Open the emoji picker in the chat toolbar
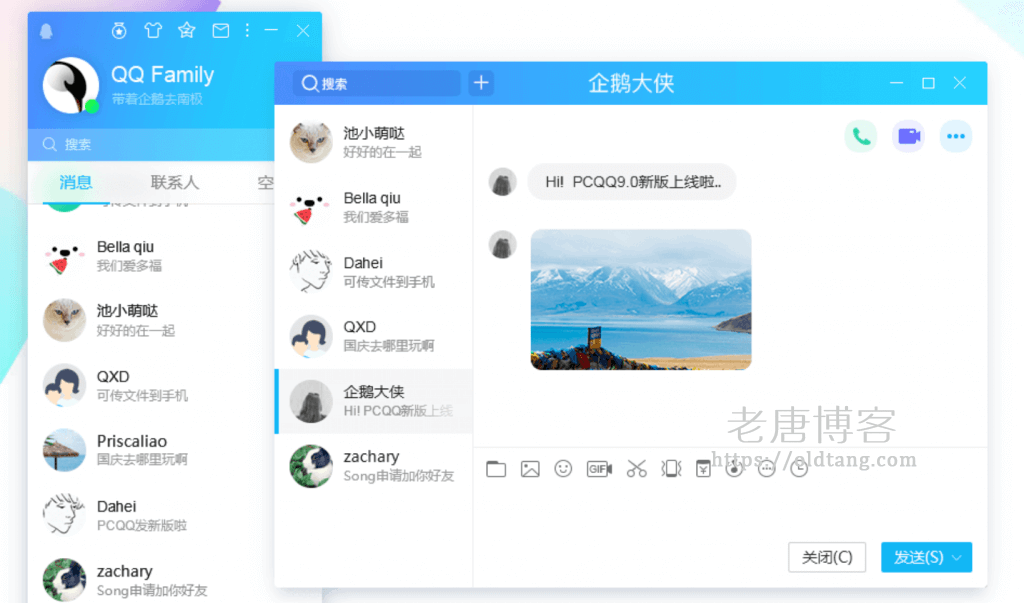The width and height of the screenshot is (1024, 603). click(x=563, y=468)
